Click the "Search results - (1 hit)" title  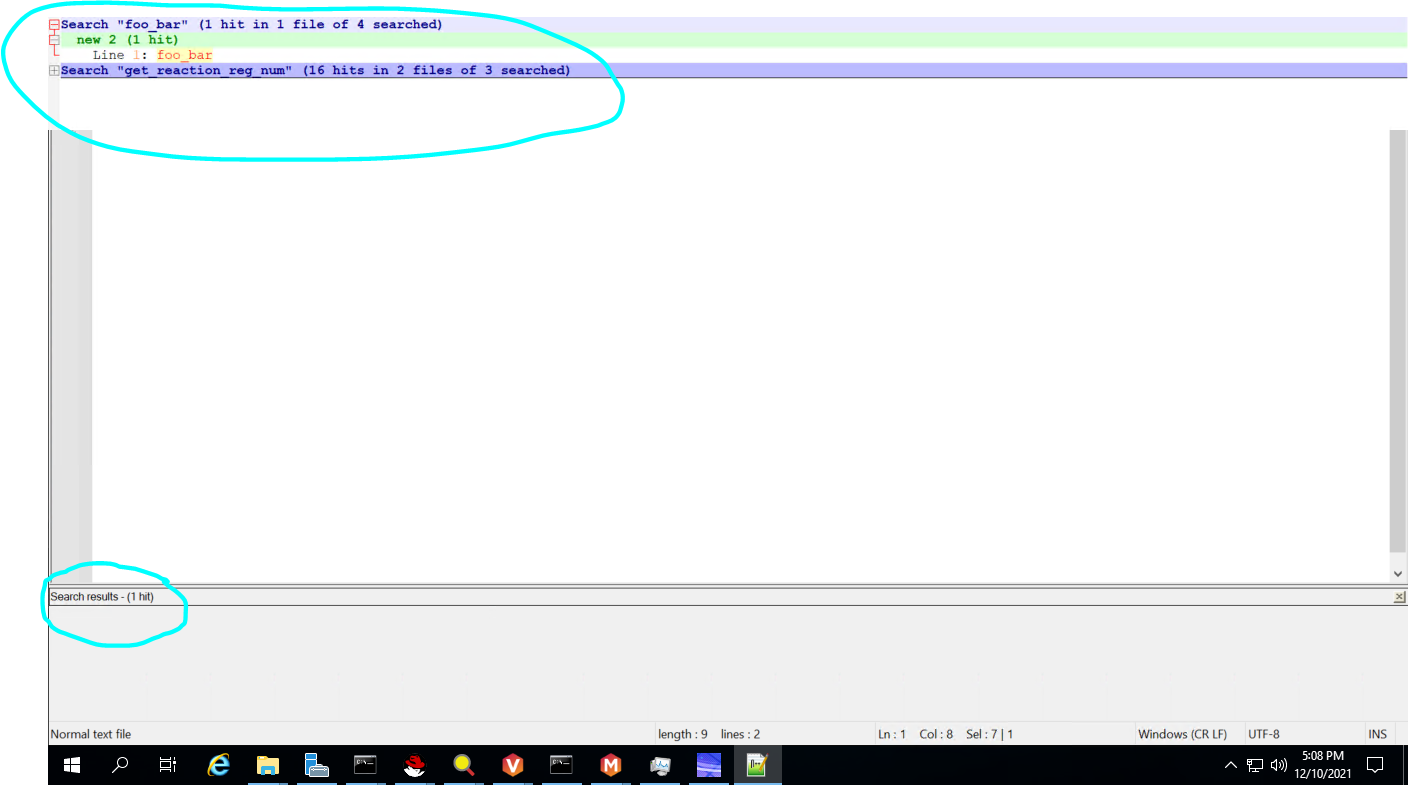(102, 597)
